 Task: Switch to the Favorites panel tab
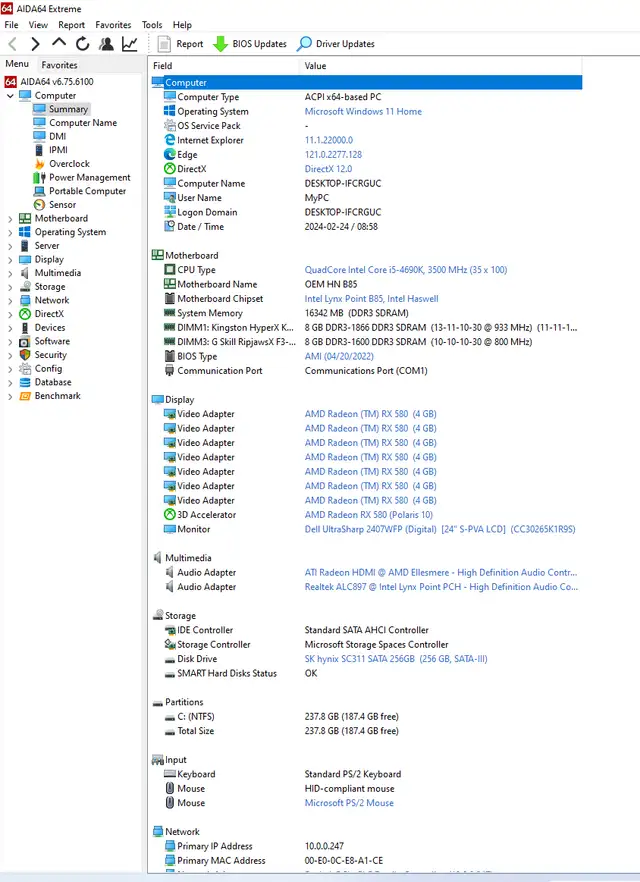click(59, 65)
